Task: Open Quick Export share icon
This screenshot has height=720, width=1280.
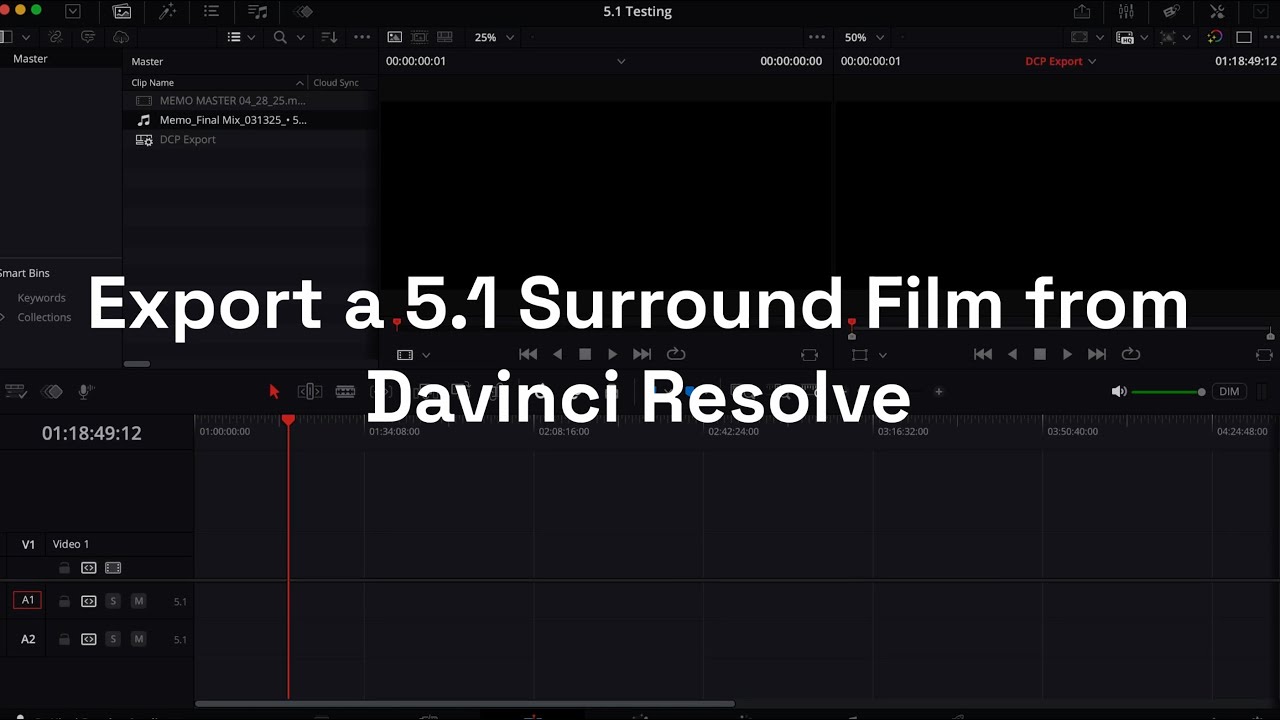Action: tap(1082, 12)
